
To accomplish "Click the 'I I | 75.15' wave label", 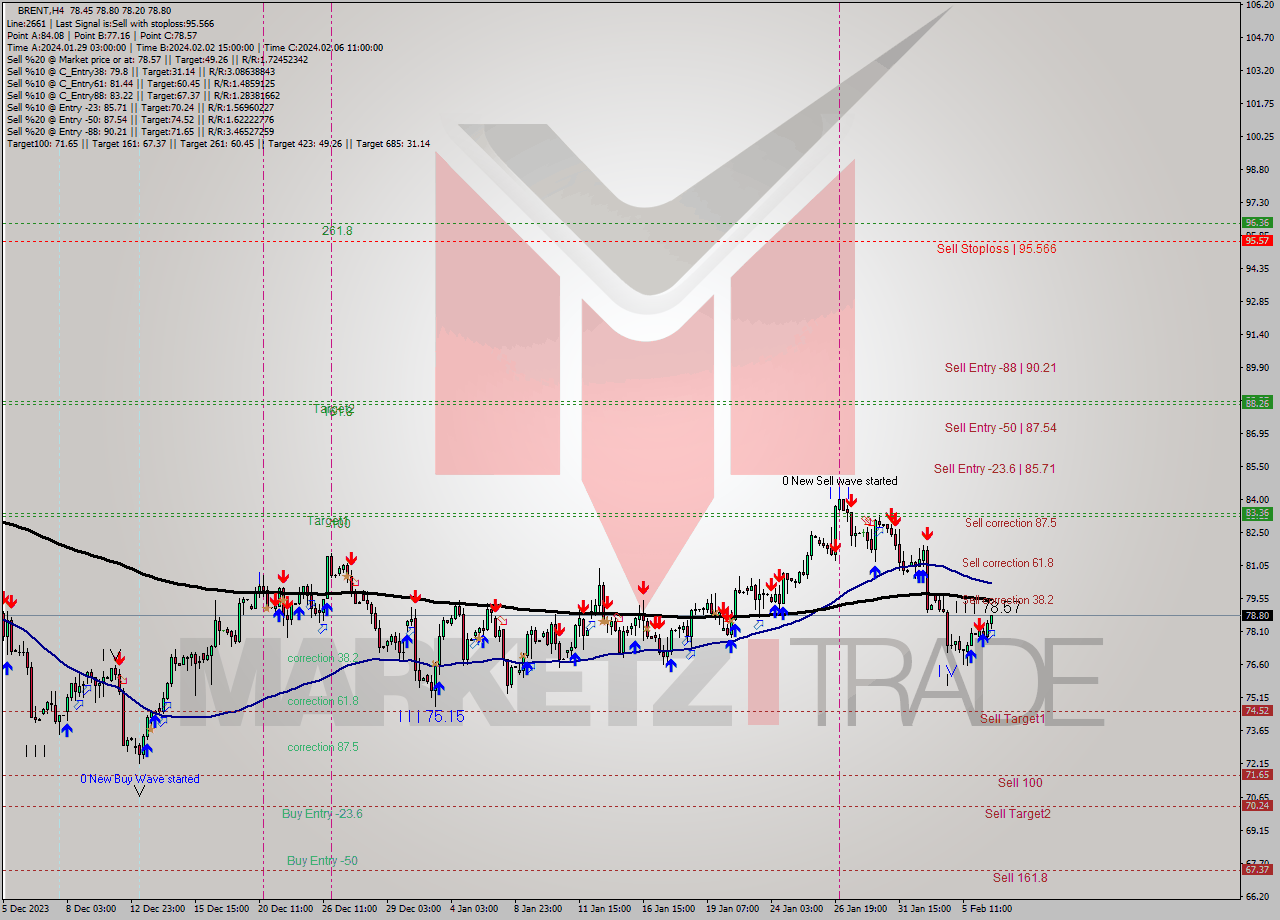I will [431, 716].
